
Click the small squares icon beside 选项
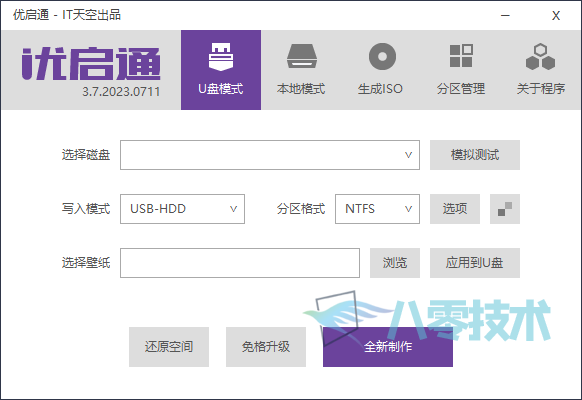tap(505, 209)
